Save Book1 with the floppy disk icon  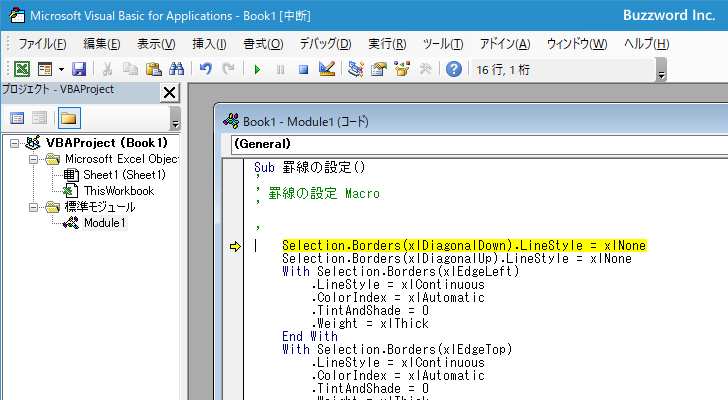(79, 69)
